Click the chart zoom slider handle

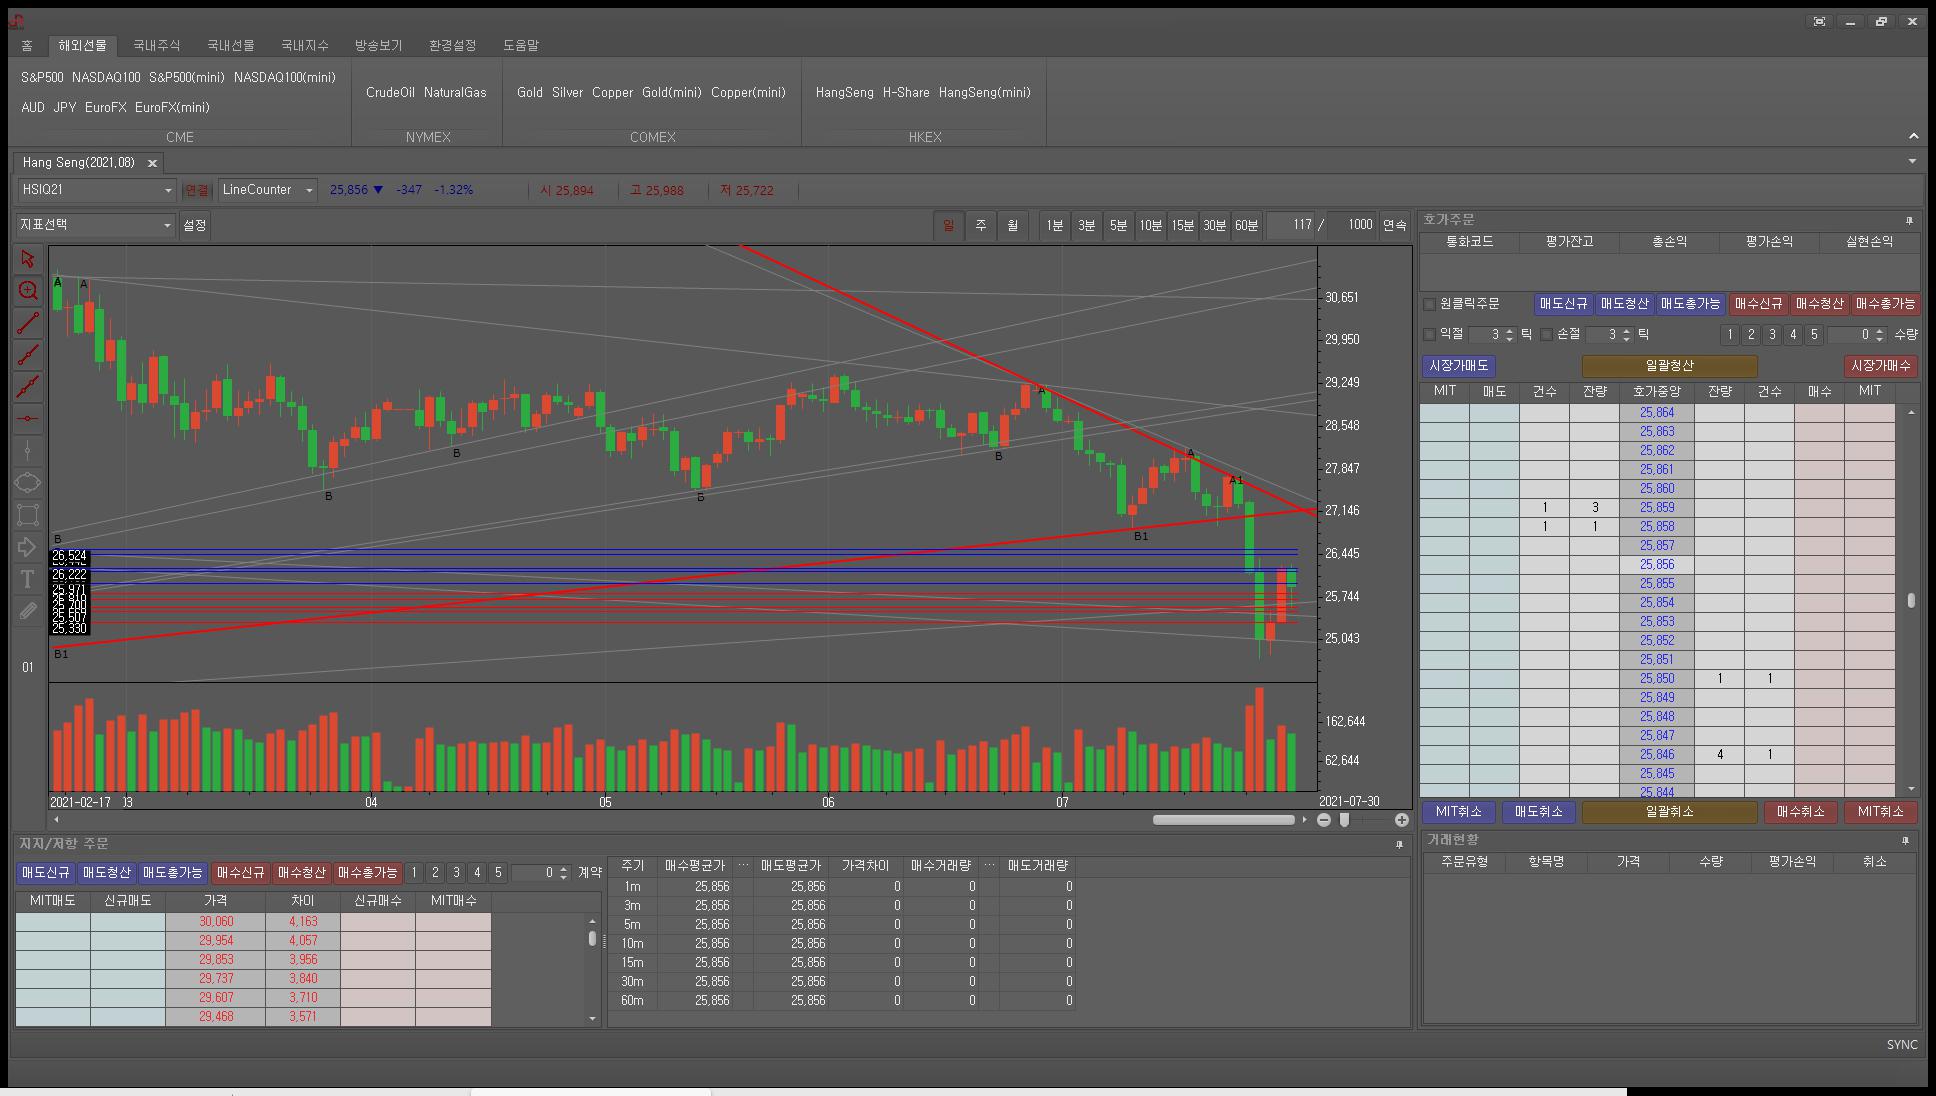pyautogui.click(x=1345, y=820)
